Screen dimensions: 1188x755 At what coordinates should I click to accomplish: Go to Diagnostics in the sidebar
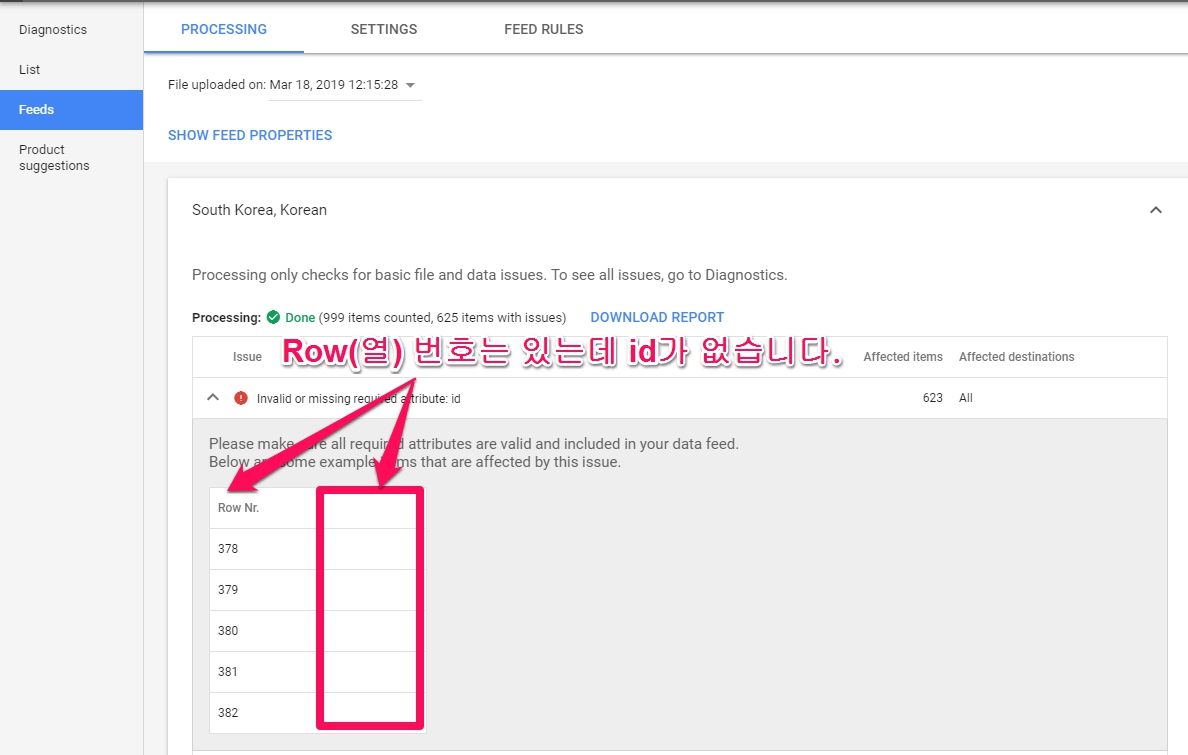[53, 30]
